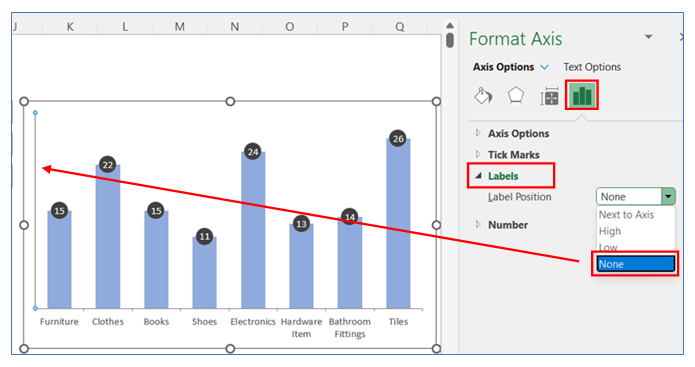Open the Fill & Line paint bucket tab
This screenshot has height=367, width=695.
(483, 95)
